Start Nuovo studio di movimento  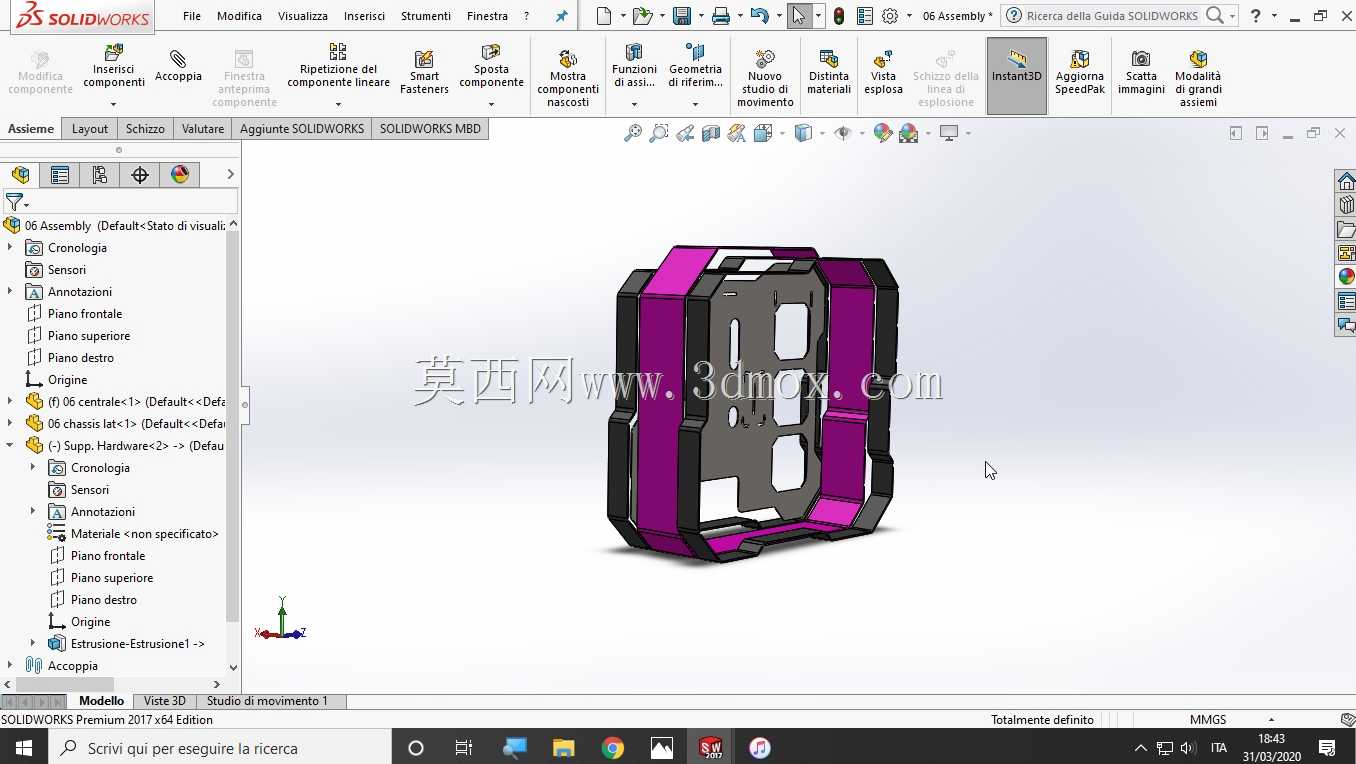(x=765, y=78)
